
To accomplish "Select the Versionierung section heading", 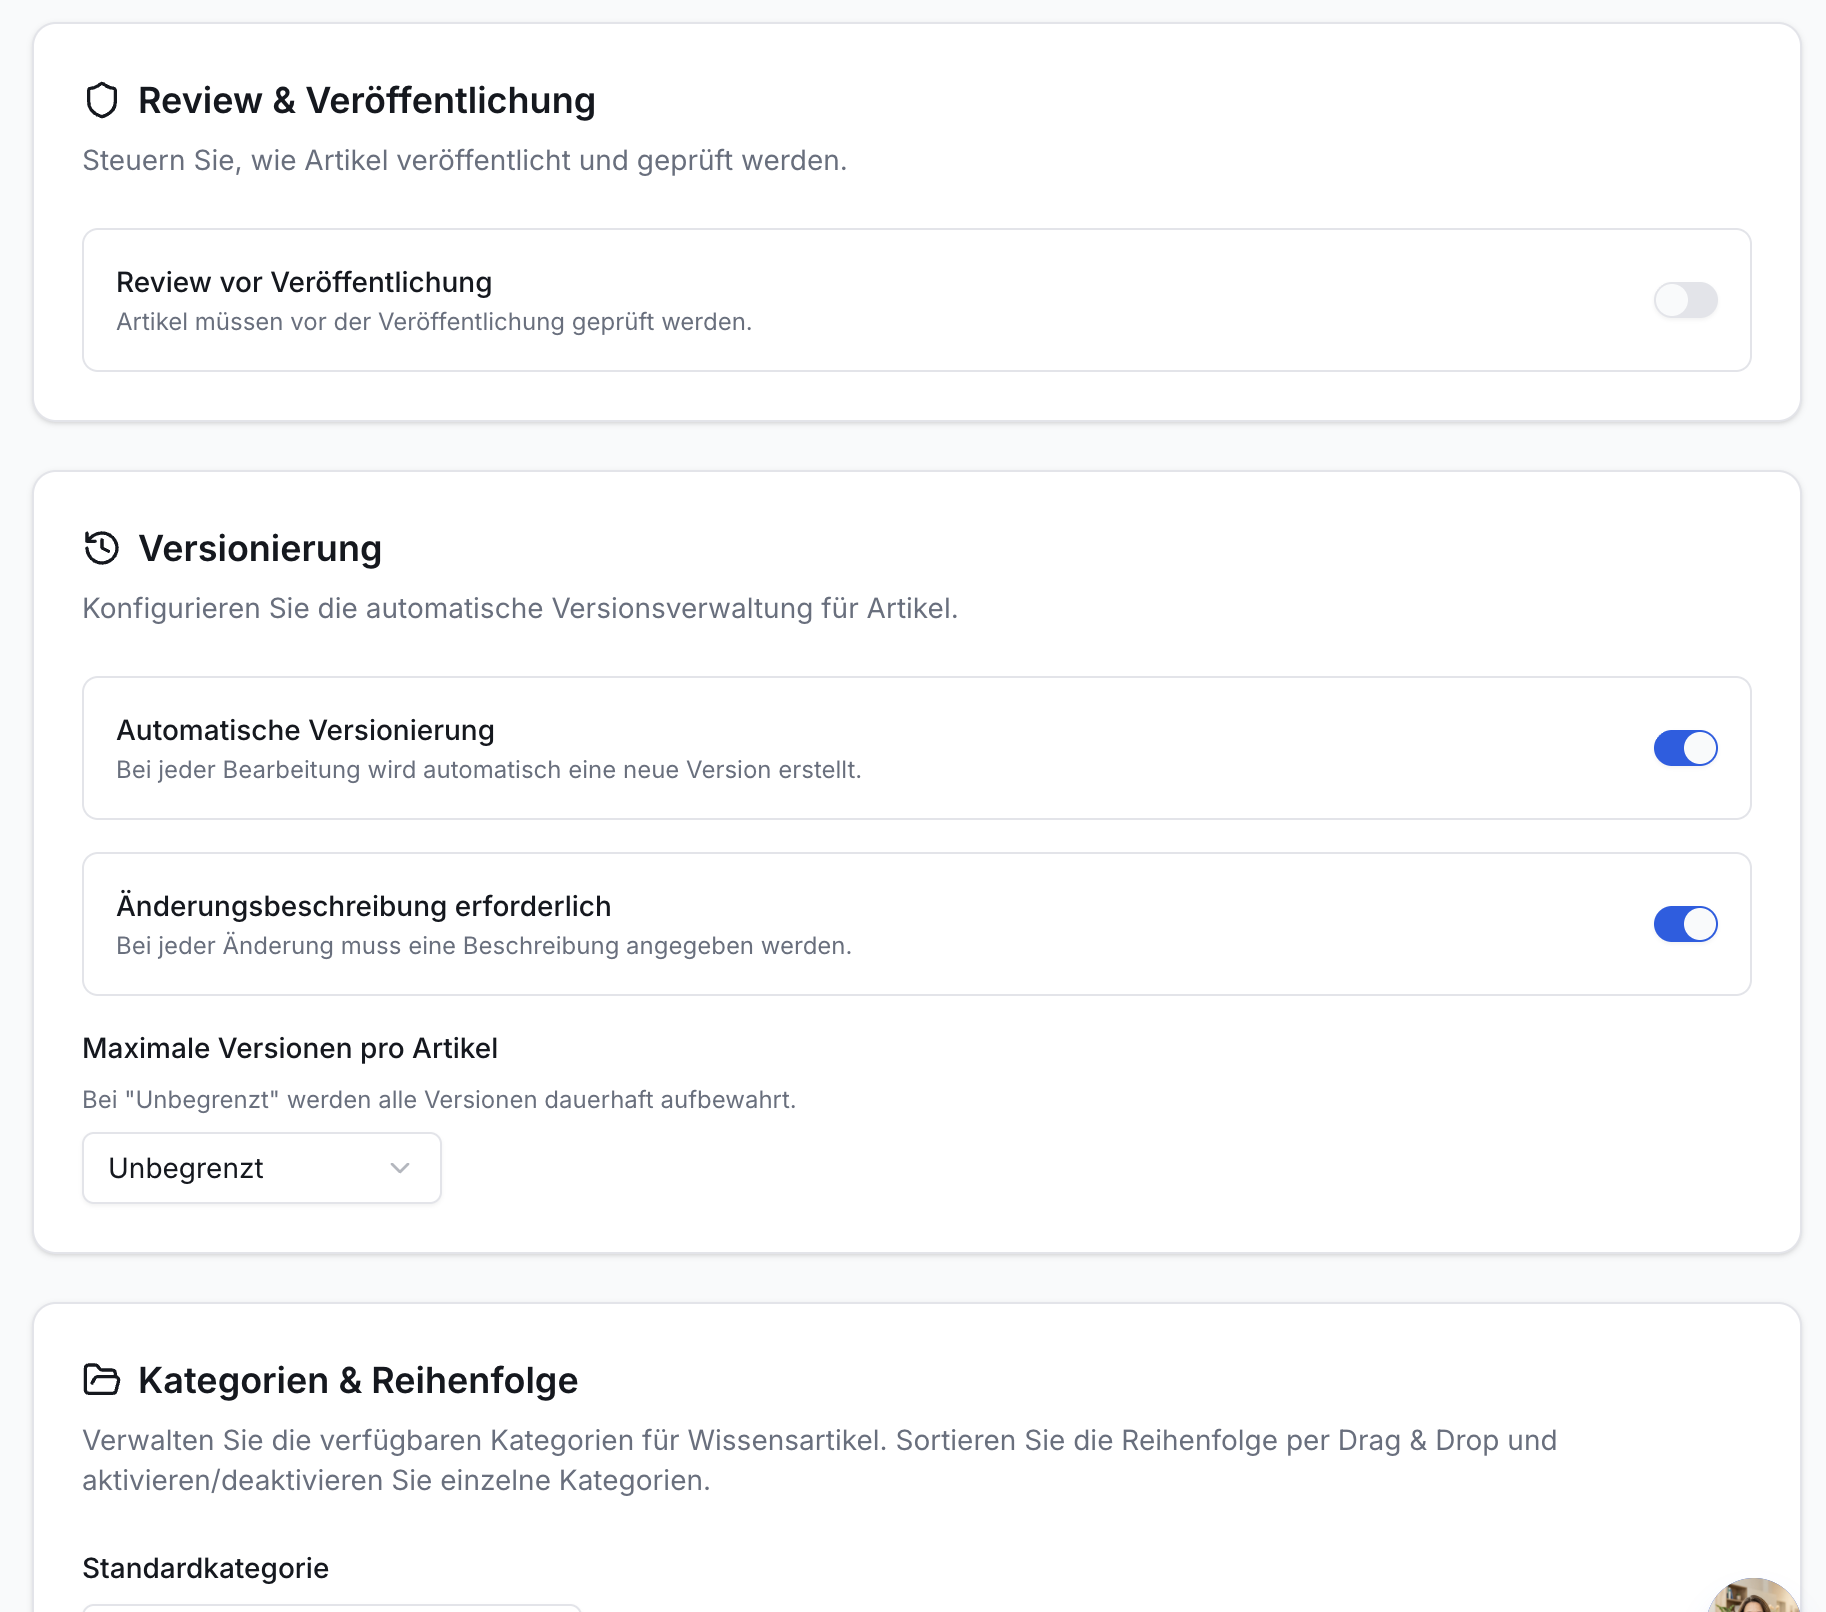I will pos(260,549).
